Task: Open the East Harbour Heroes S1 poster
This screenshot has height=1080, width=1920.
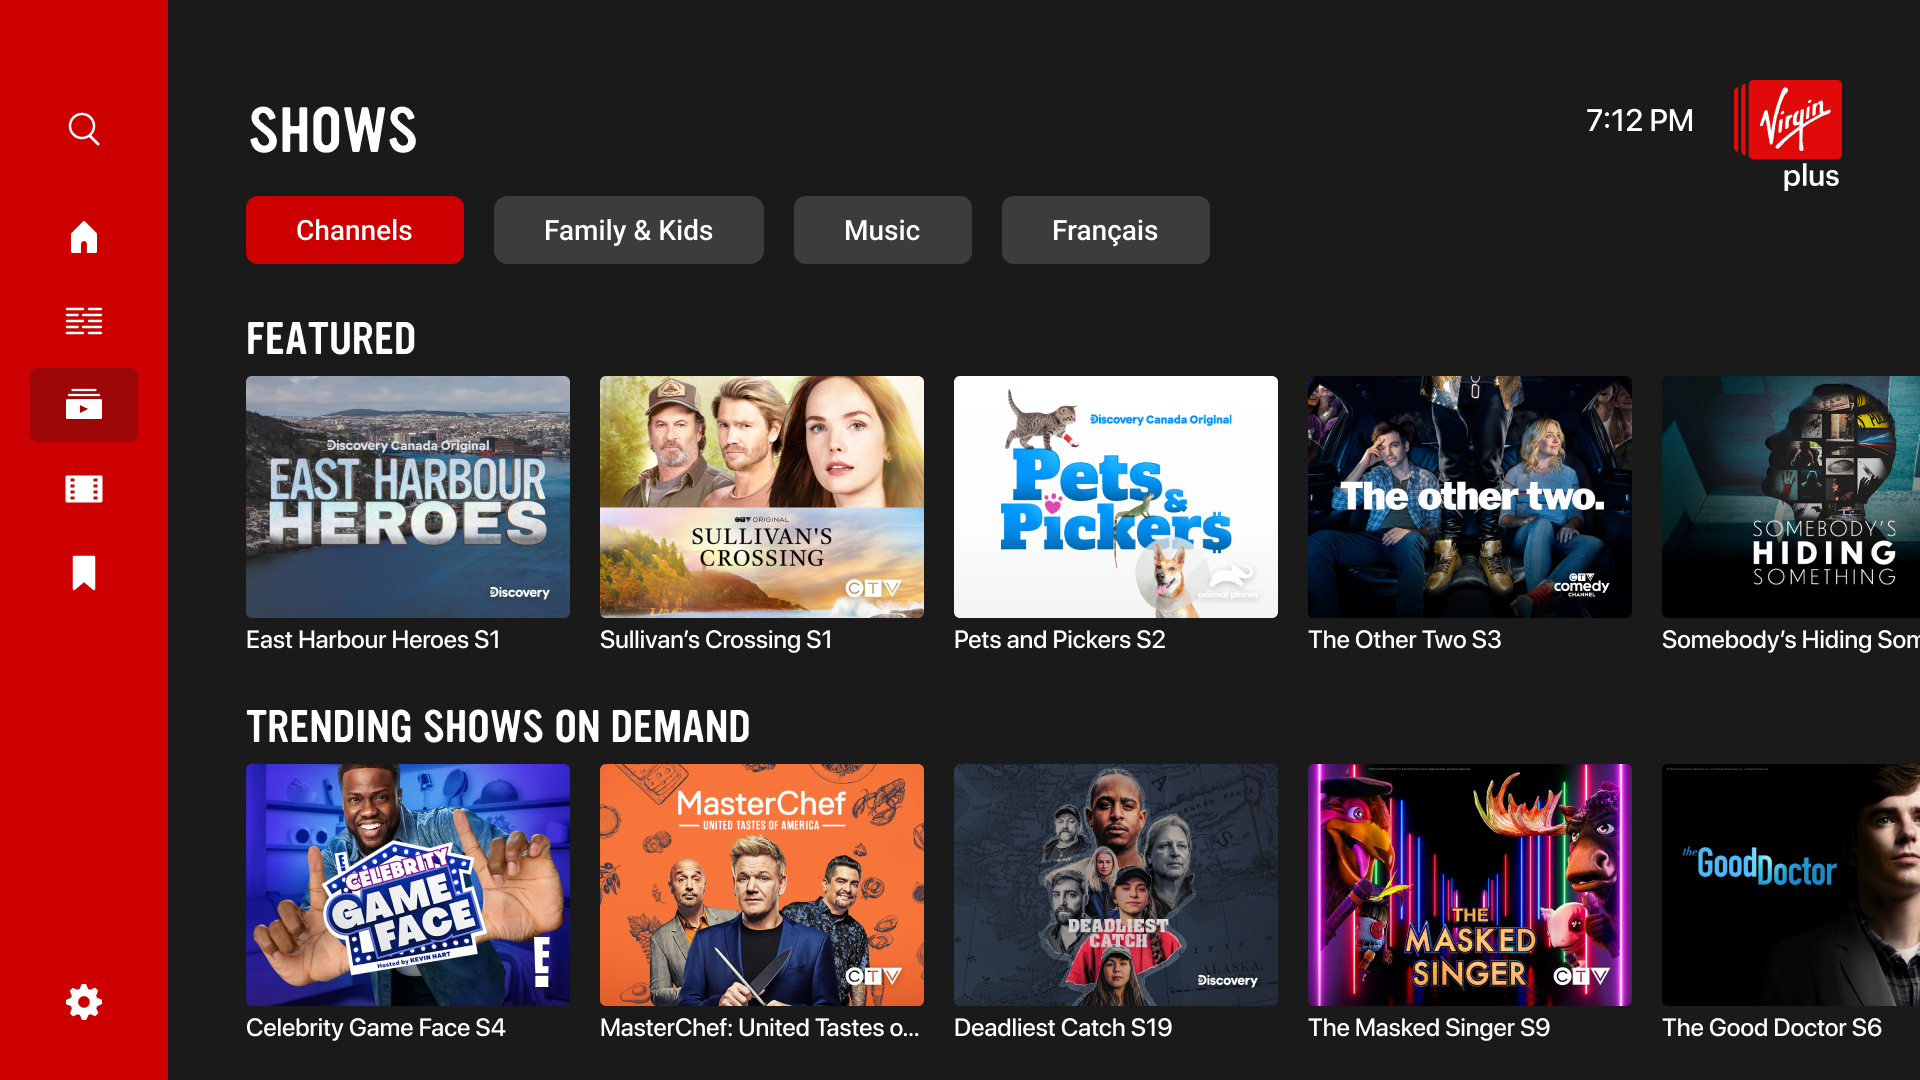Action: click(407, 497)
